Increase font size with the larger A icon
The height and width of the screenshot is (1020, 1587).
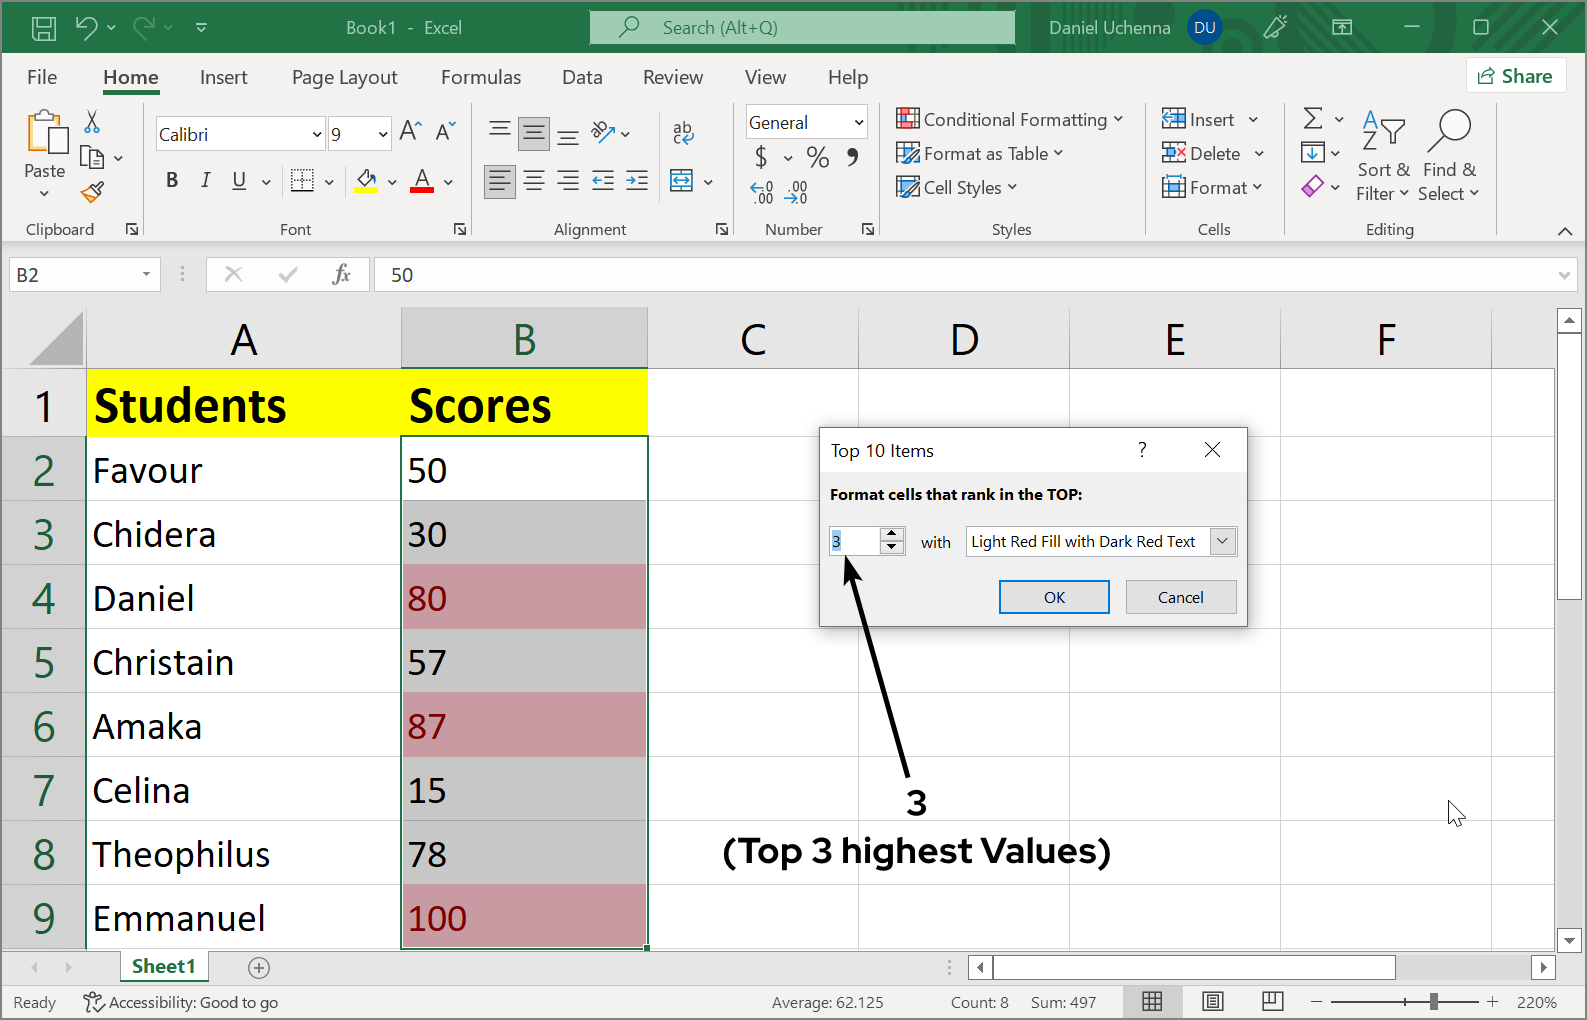click(410, 131)
